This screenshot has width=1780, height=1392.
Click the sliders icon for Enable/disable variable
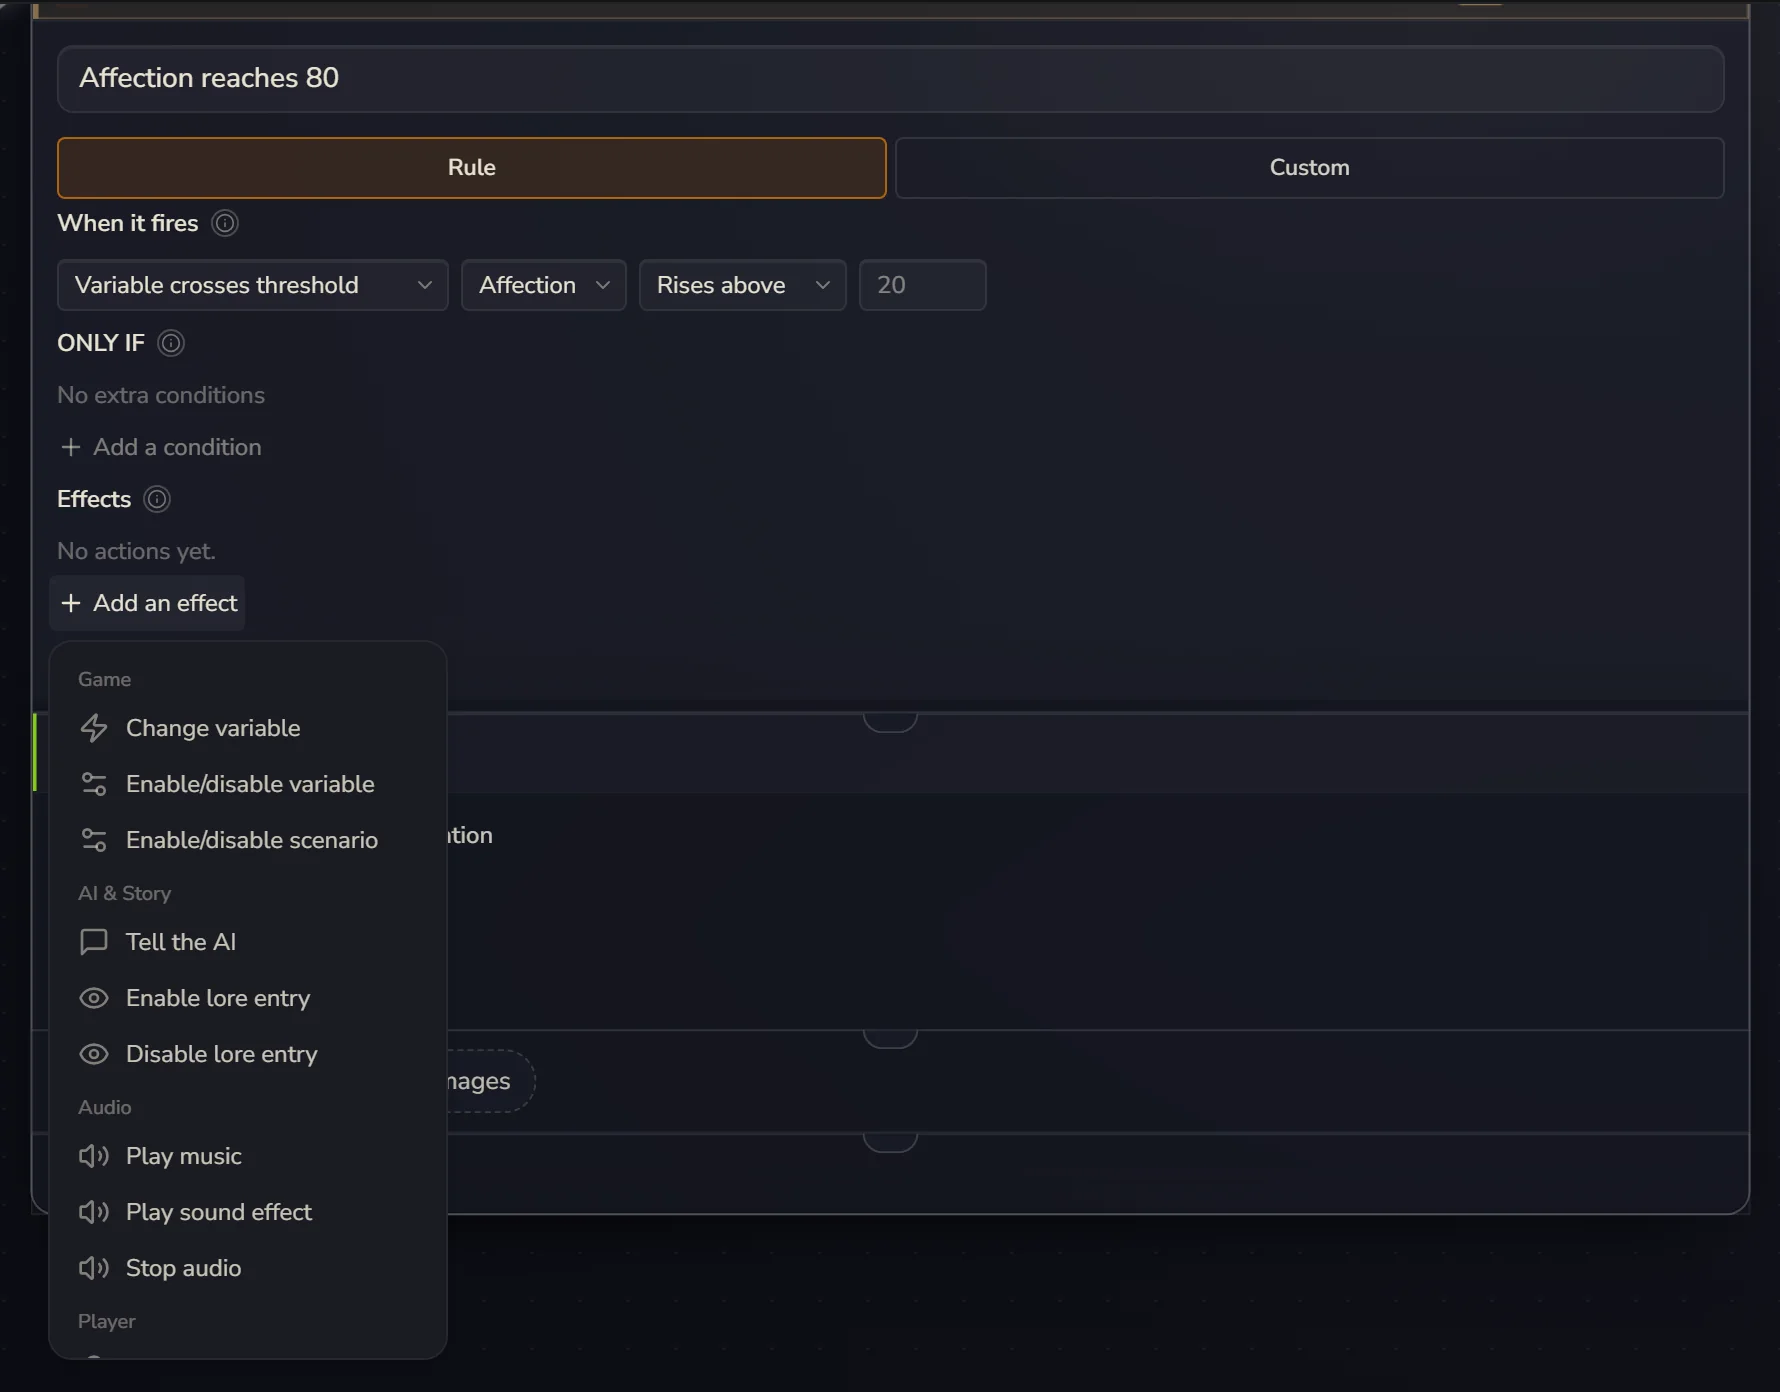click(x=94, y=784)
